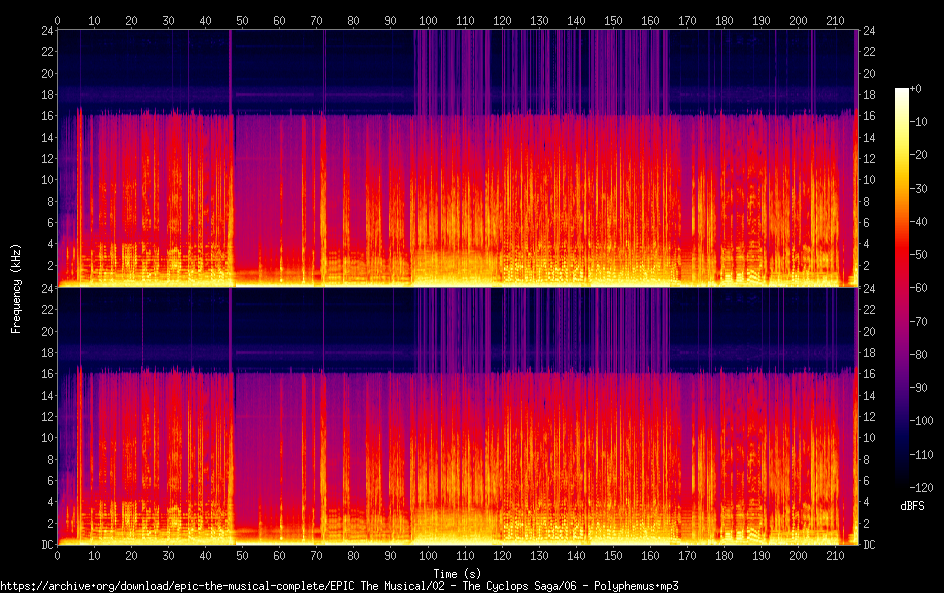Select the 210 tick on the top time axis
The height and width of the screenshot is (593, 944).
[x=835, y=20]
